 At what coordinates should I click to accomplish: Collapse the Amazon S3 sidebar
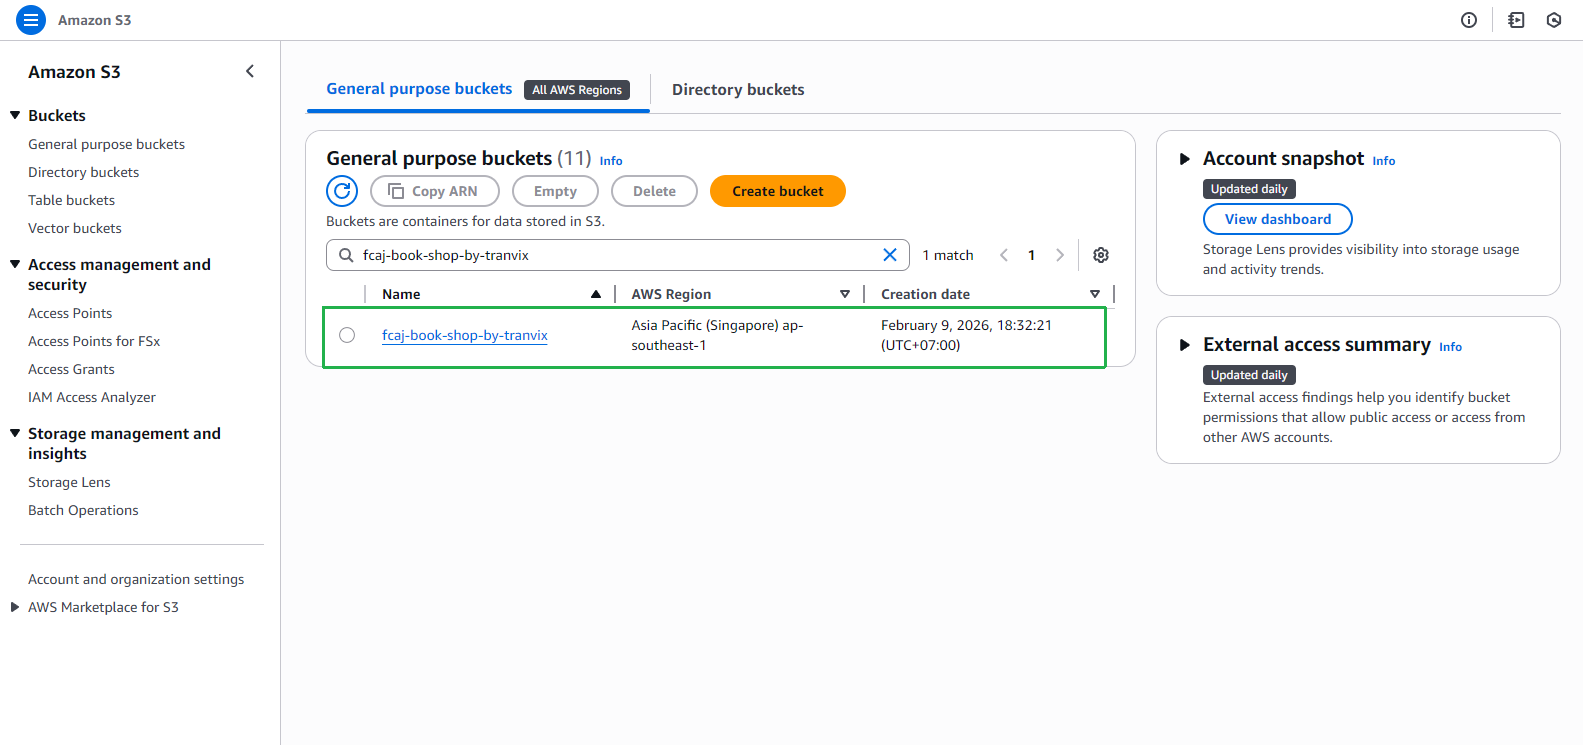tap(250, 71)
